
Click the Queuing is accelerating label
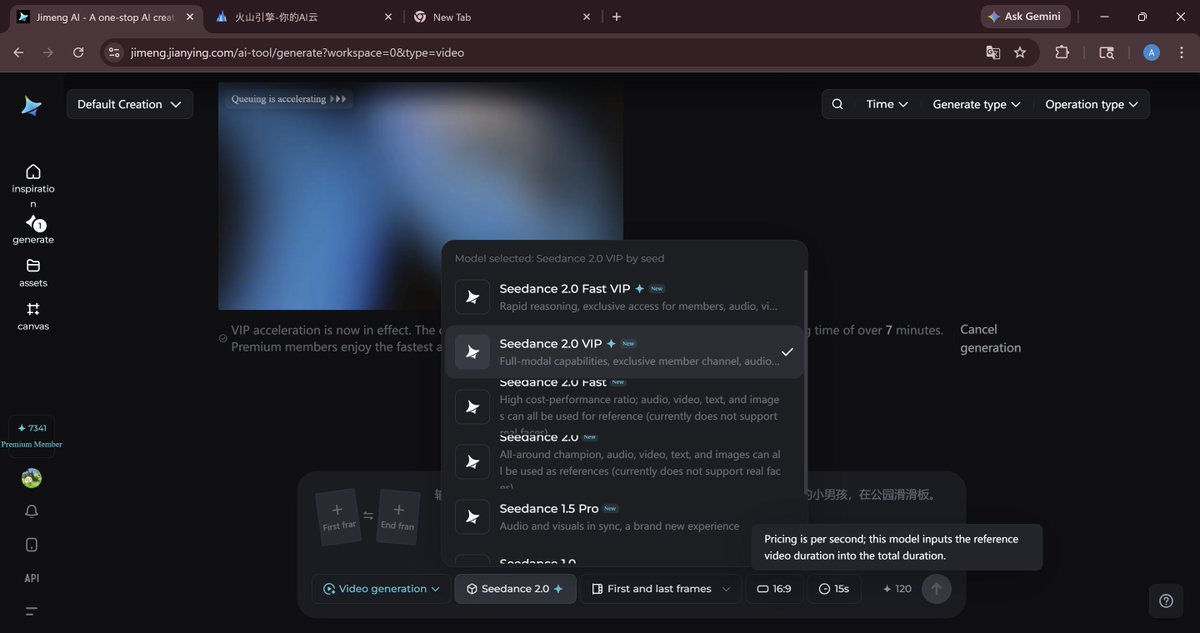(289, 99)
